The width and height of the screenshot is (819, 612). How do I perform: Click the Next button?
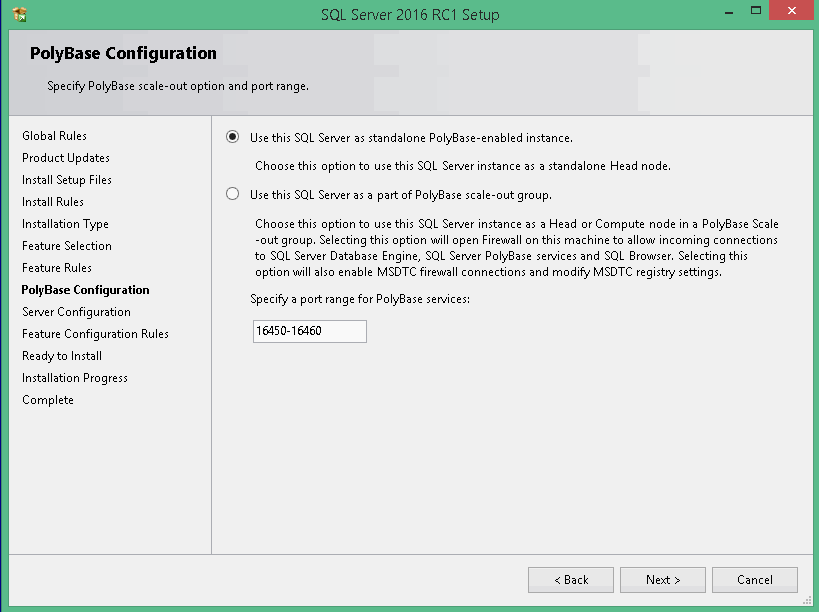tap(662, 580)
